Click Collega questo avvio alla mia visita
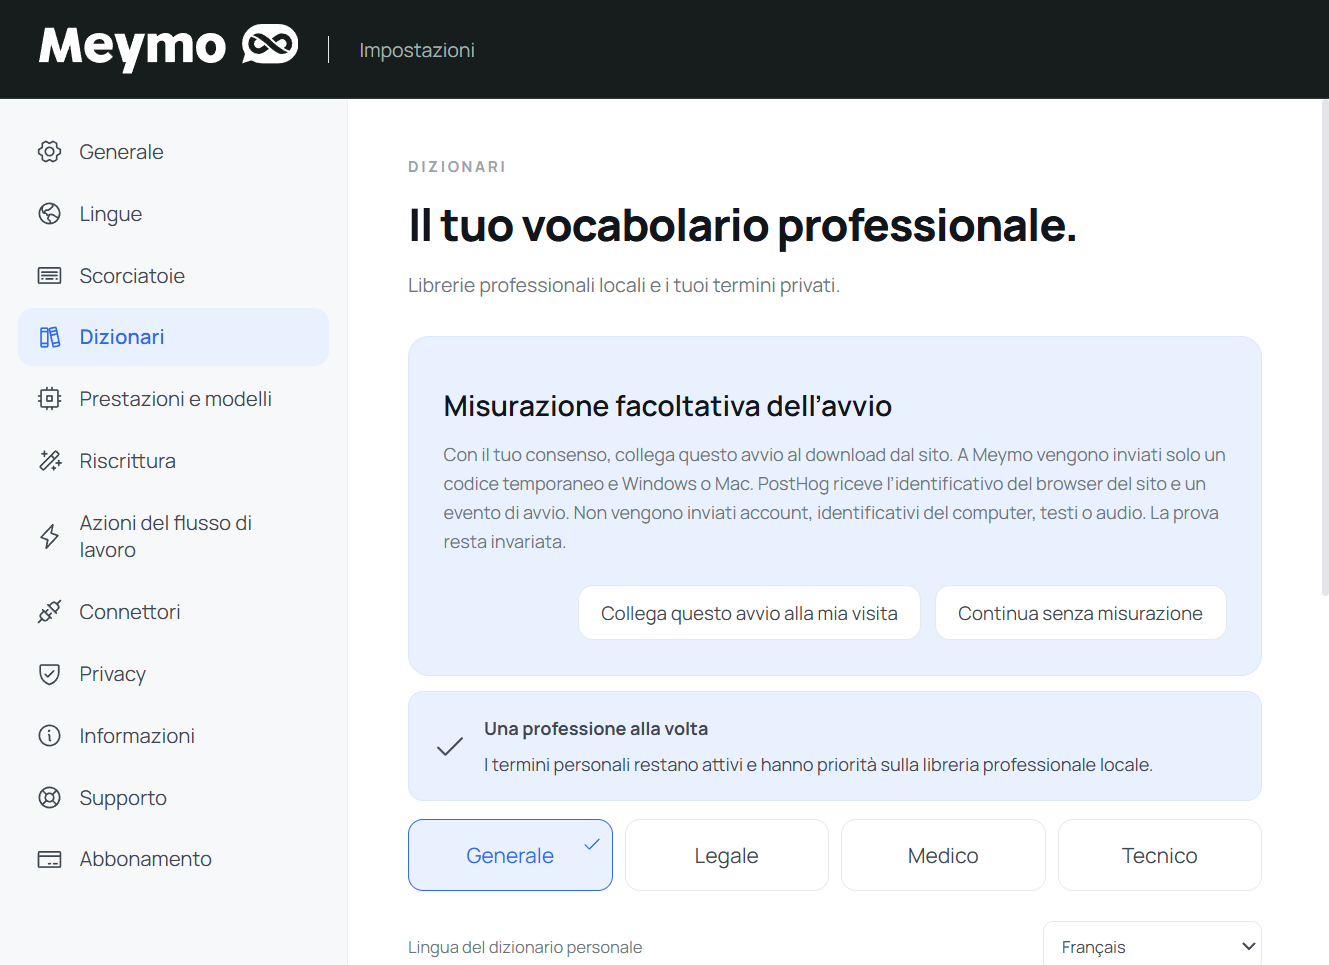1329x965 pixels. 749,613
